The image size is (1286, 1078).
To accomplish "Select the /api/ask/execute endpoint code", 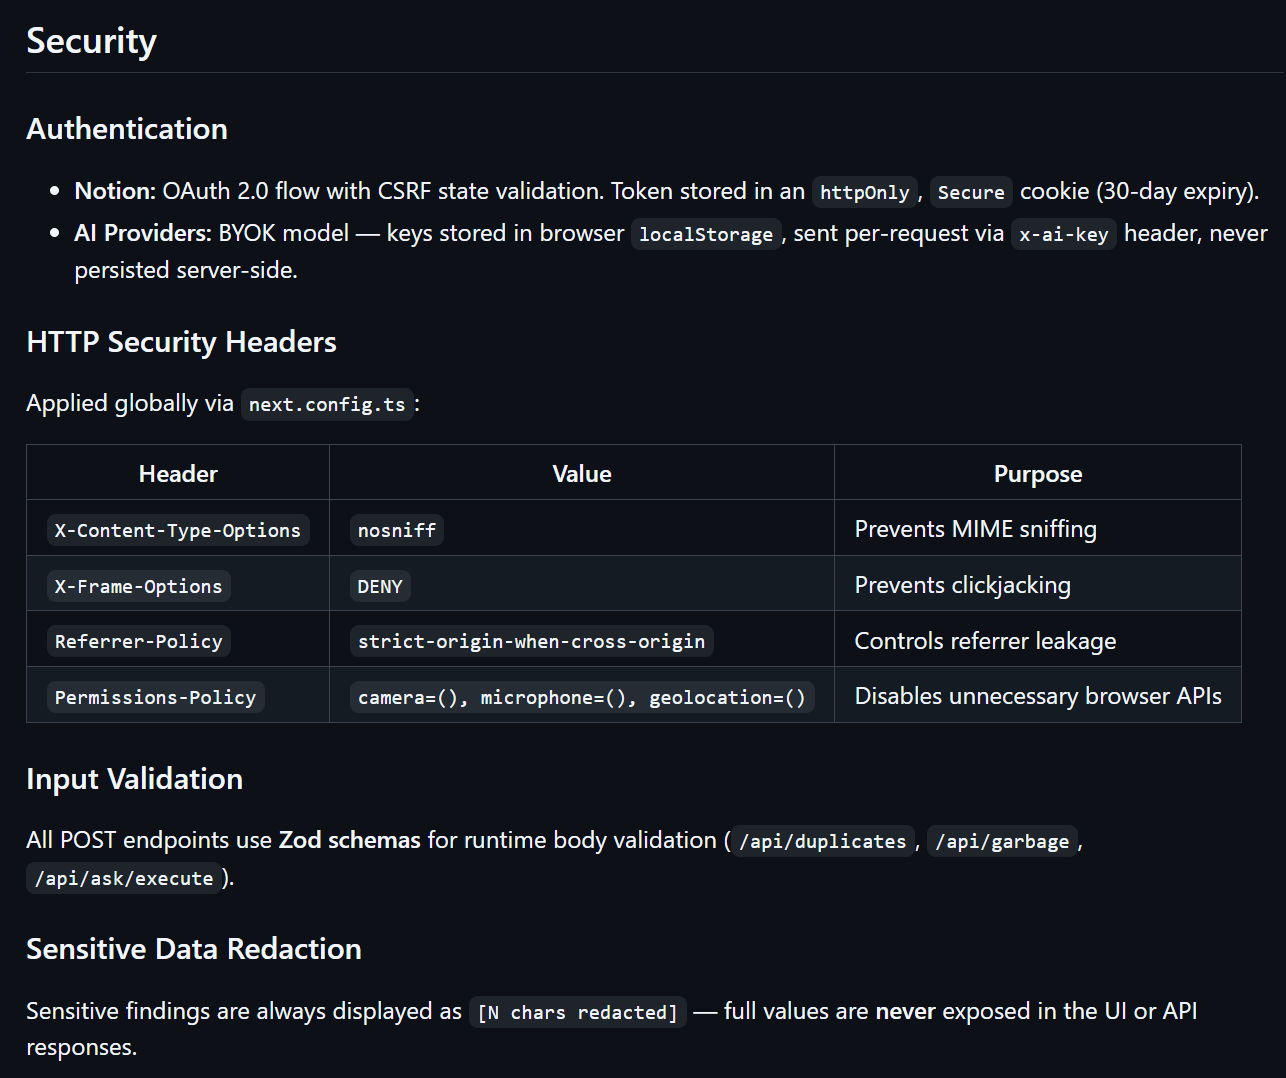I will coord(124,878).
